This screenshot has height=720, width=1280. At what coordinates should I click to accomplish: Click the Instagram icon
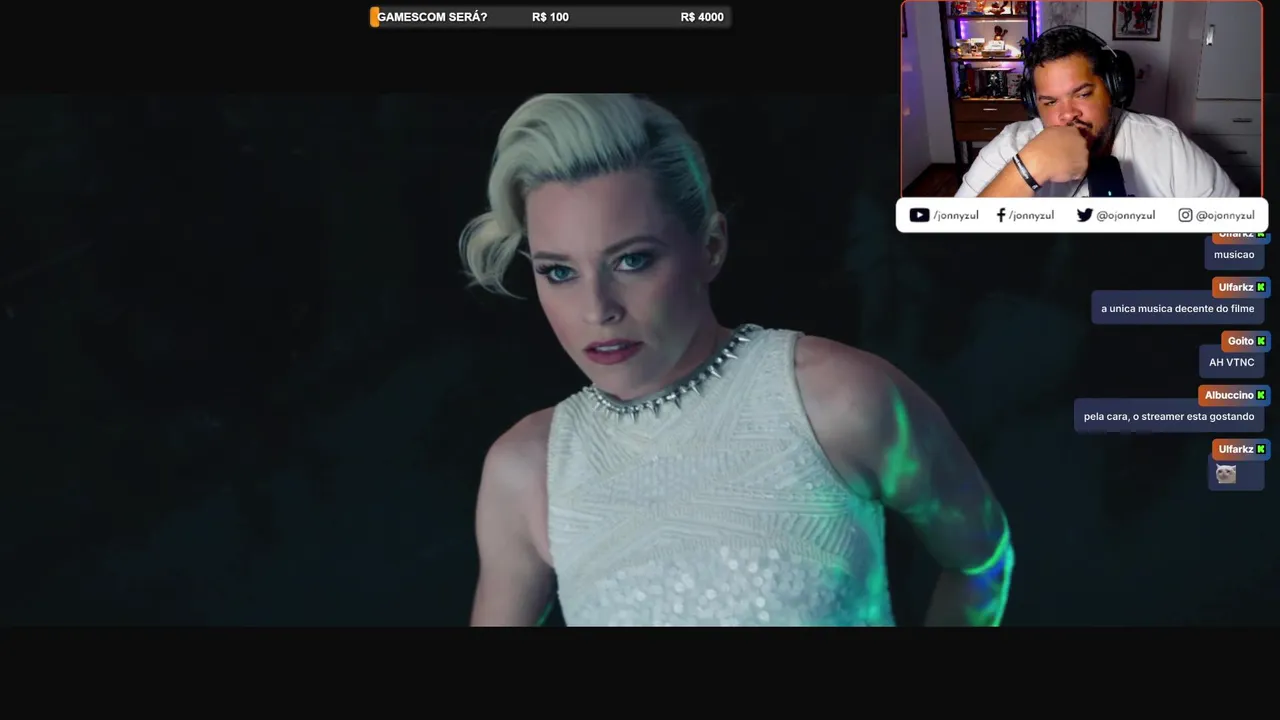pos(1185,215)
